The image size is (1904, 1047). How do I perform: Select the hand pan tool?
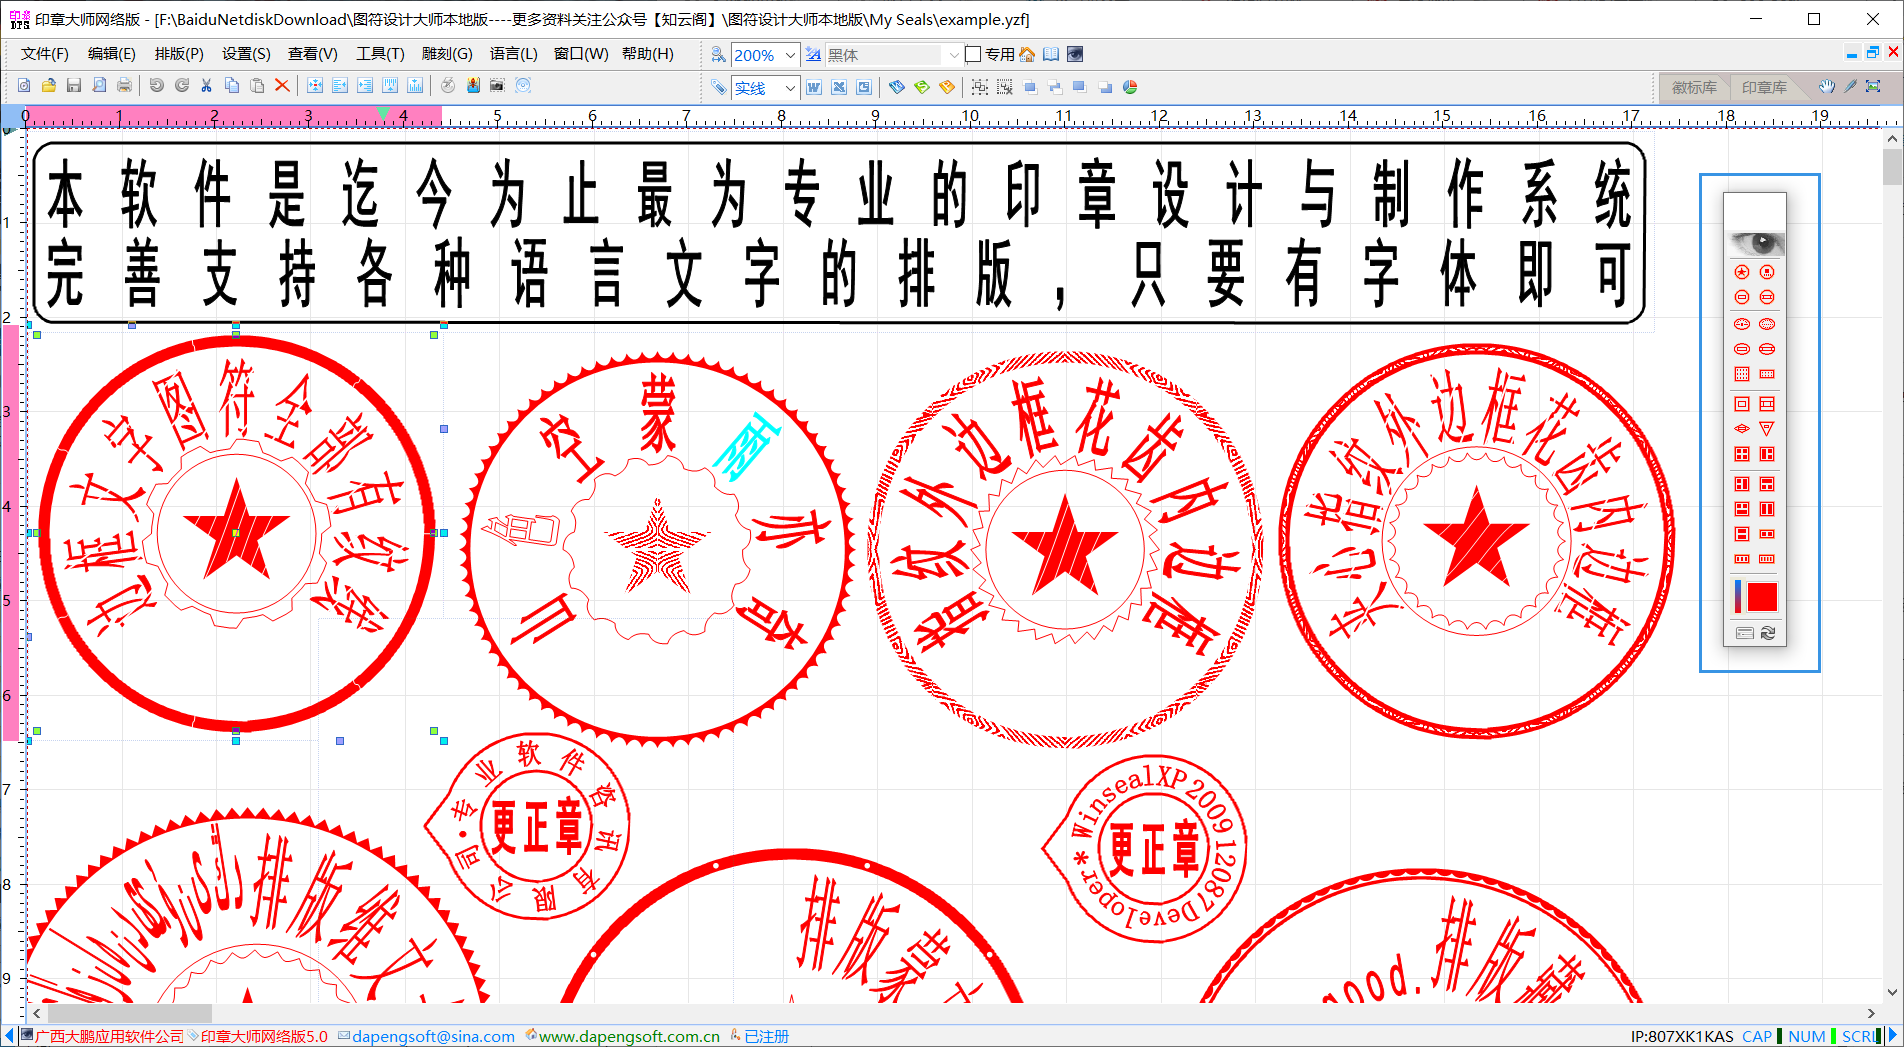[x=1826, y=87]
